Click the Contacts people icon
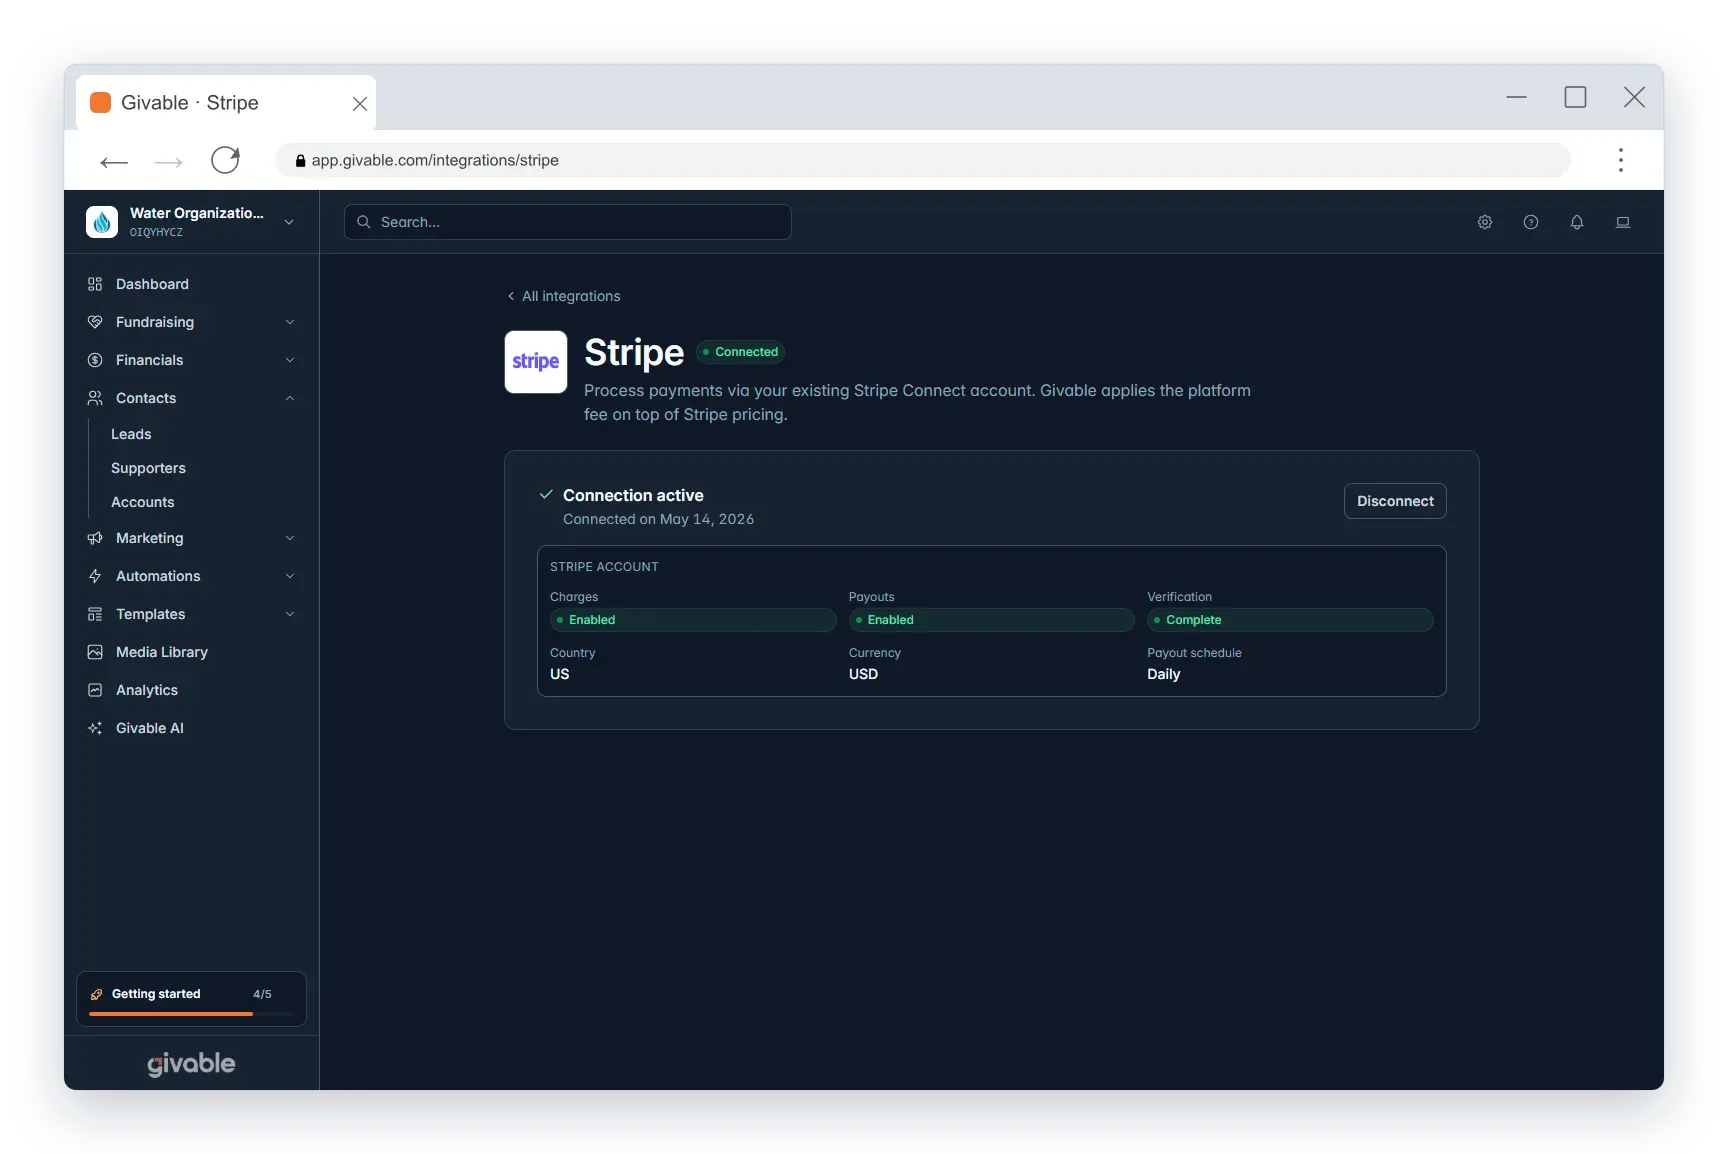Screen dimensions: 1728x1154 tap(95, 398)
